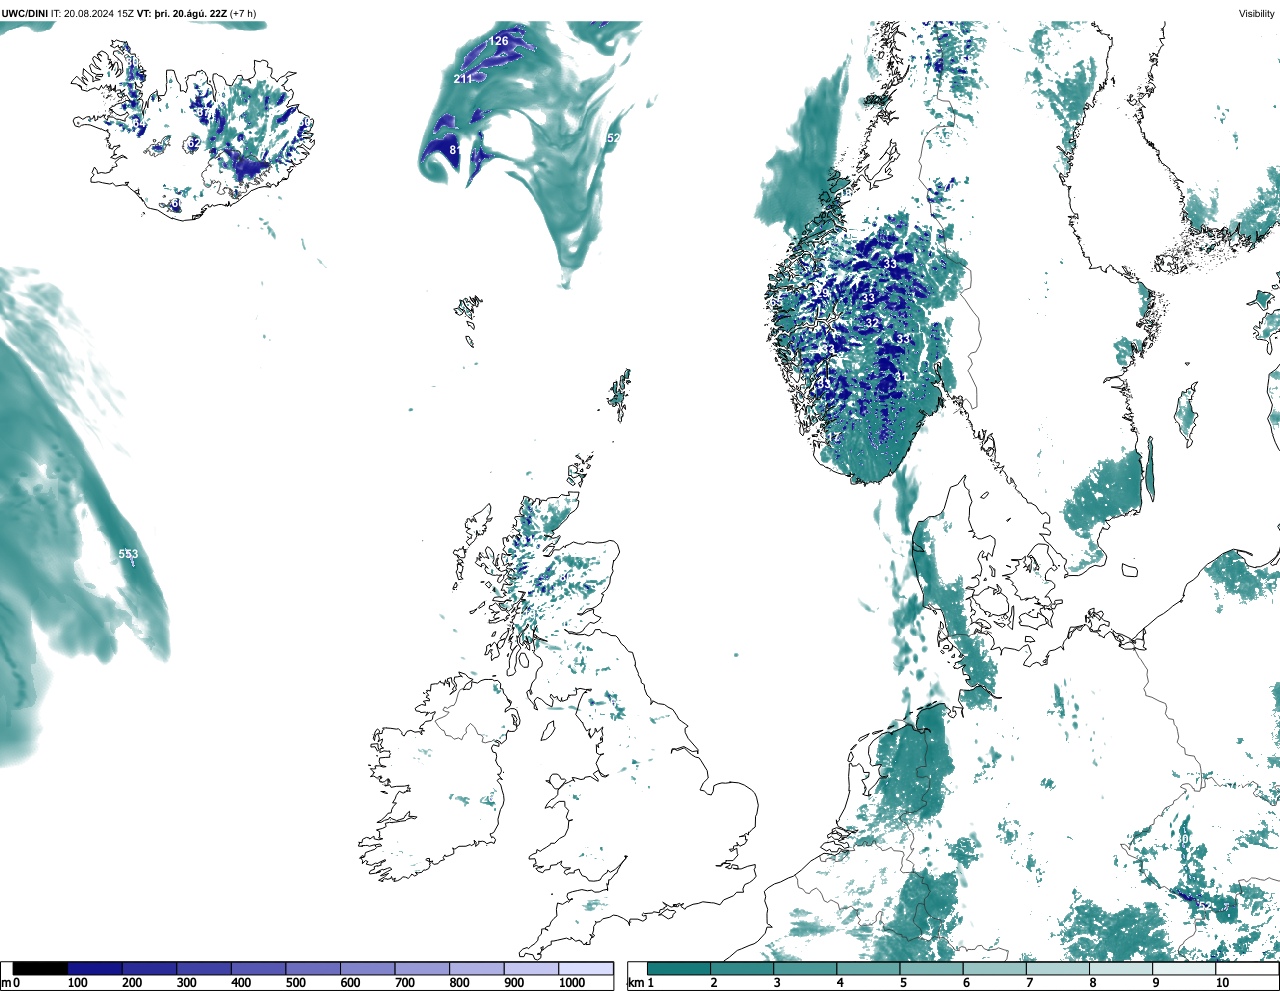Click the '800' label on the metre legend
The height and width of the screenshot is (991, 1280).
point(460,983)
